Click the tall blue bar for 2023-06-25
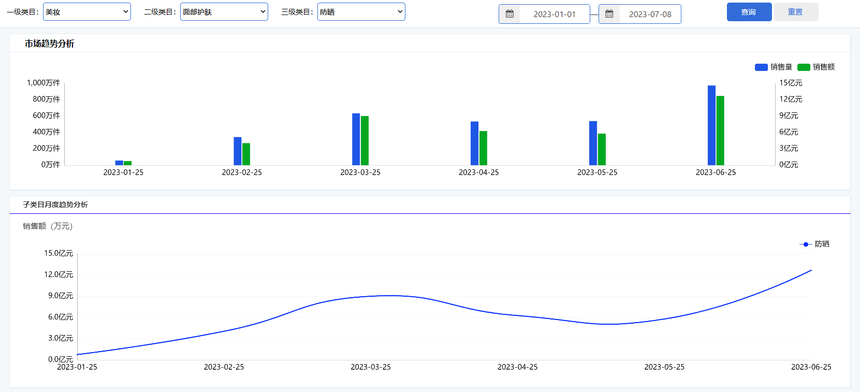 click(711, 125)
